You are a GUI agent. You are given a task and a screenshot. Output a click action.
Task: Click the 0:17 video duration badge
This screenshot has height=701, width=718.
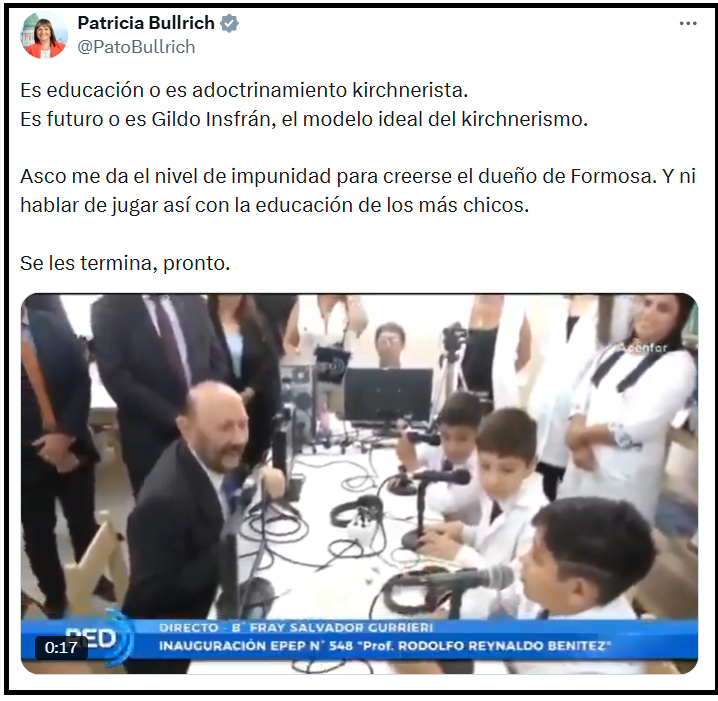61,647
